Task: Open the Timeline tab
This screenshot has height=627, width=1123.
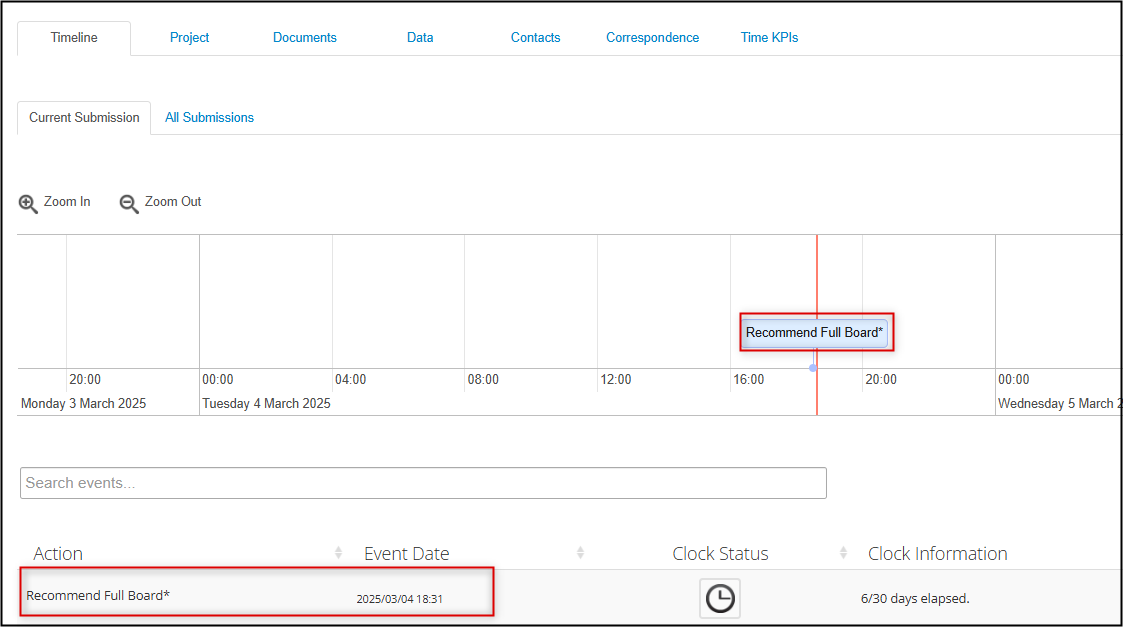Action: (x=74, y=38)
